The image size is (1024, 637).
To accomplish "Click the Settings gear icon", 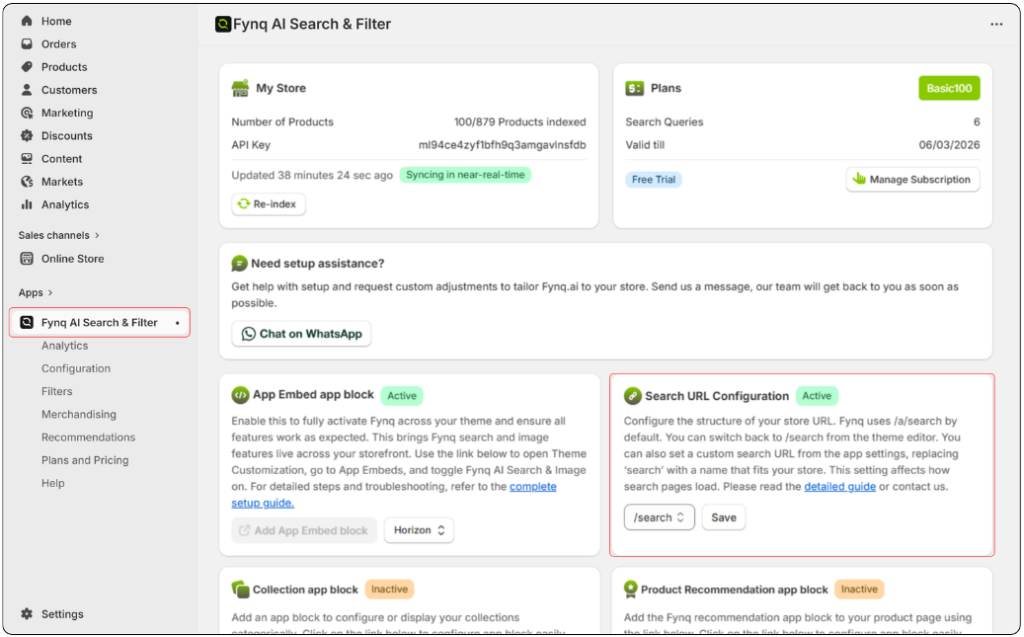I will click(27, 613).
